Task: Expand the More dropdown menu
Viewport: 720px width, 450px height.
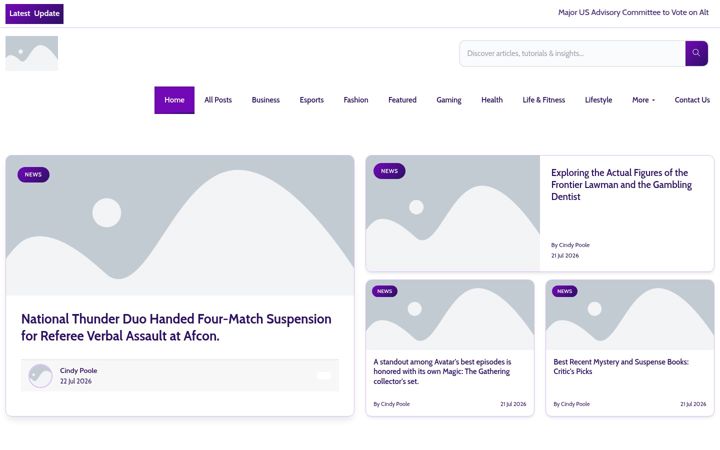Action: coord(643,100)
